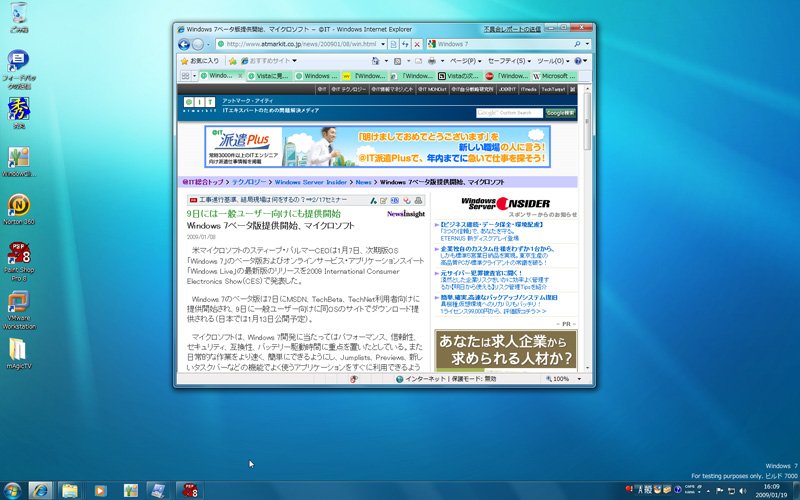Click the green A text-size icon in article bar
This screenshot has height=500, width=800.
(x=373, y=201)
